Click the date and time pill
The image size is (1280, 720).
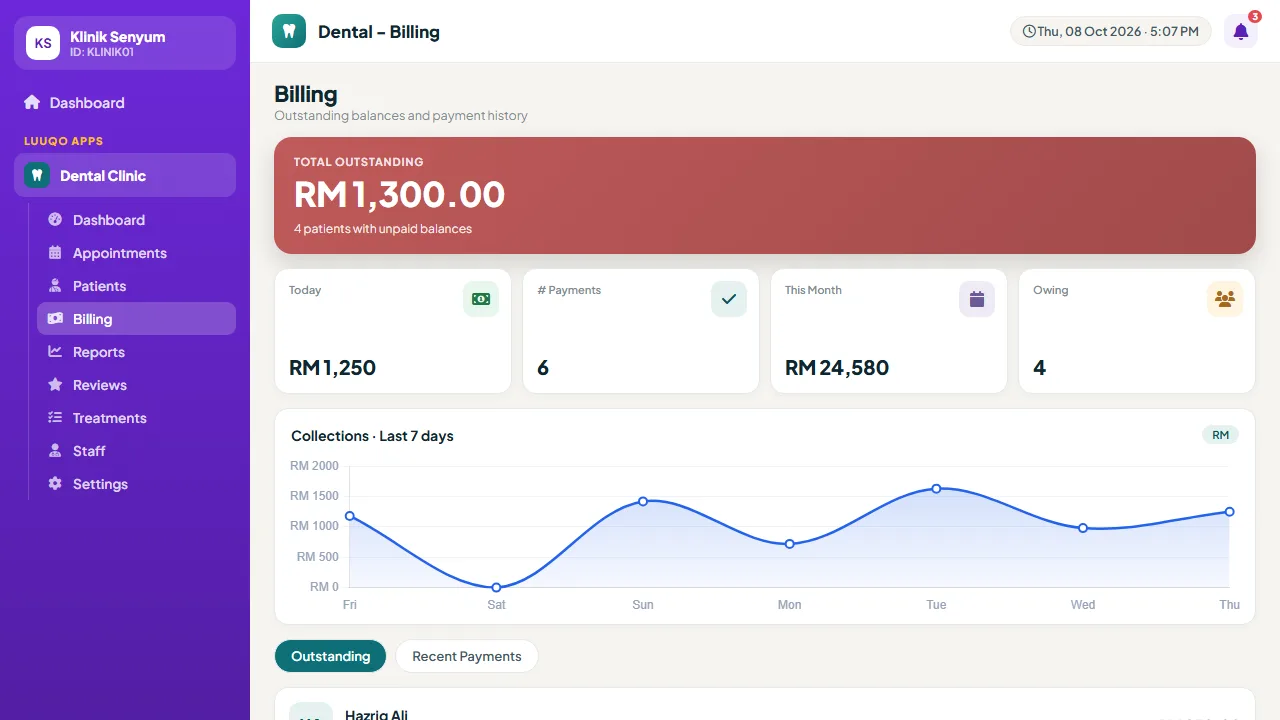(x=1111, y=31)
